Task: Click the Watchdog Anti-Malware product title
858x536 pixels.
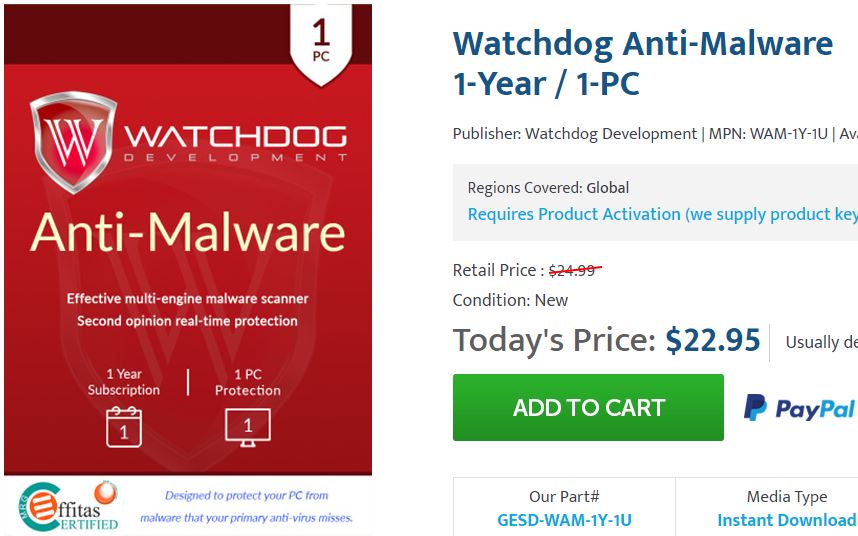Action: [x=642, y=63]
